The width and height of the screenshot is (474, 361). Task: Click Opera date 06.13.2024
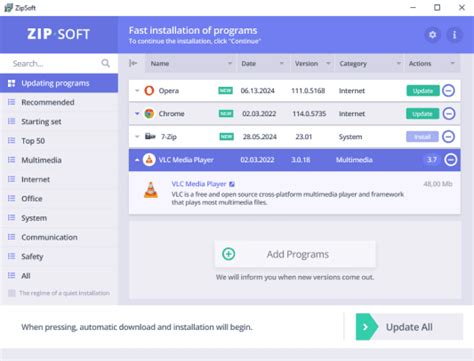(x=258, y=91)
